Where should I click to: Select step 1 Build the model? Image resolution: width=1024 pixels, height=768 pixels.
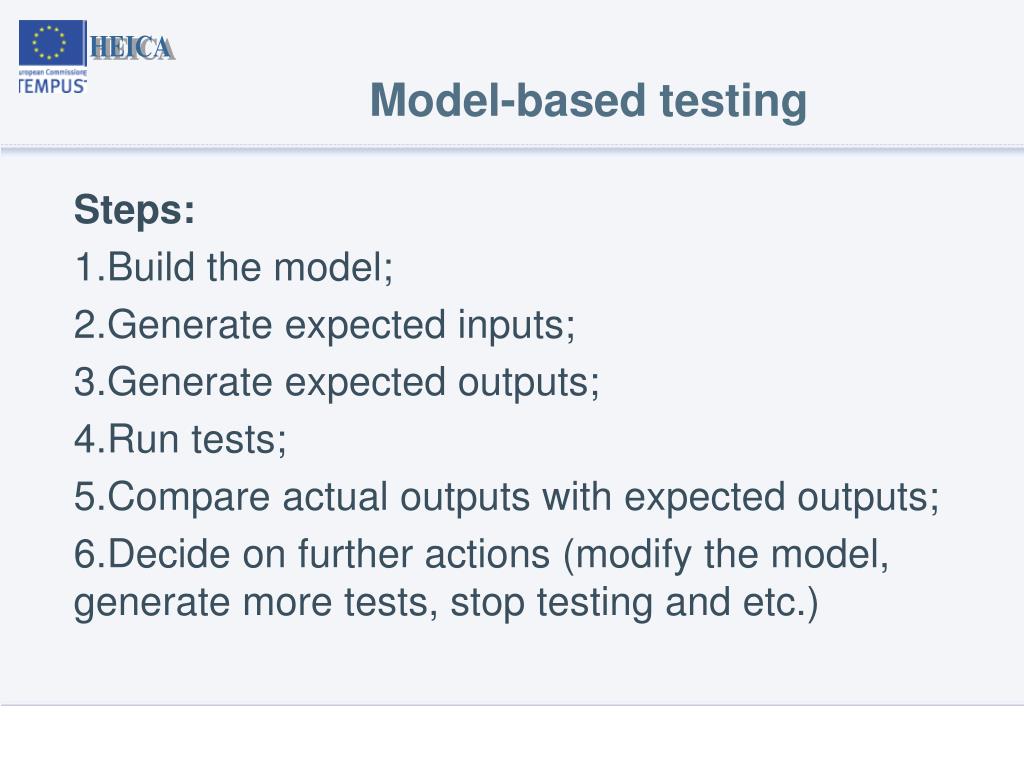tap(234, 266)
